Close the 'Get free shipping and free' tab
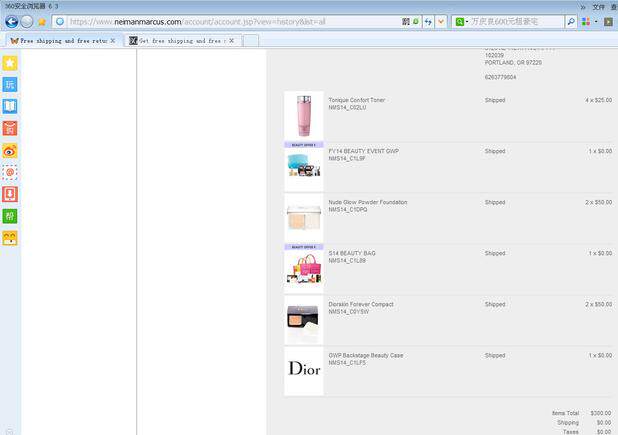 tap(231, 41)
